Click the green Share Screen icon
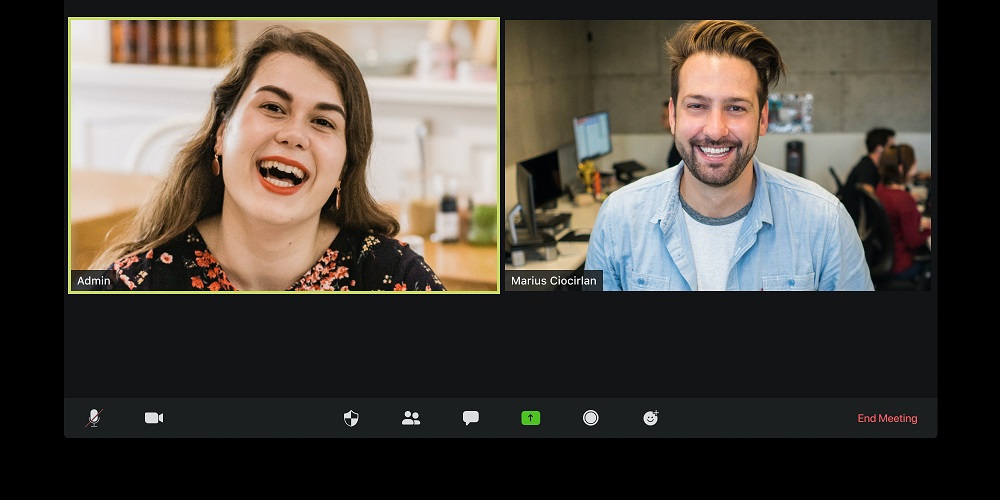Image resolution: width=1000 pixels, height=500 pixels. point(531,418)
